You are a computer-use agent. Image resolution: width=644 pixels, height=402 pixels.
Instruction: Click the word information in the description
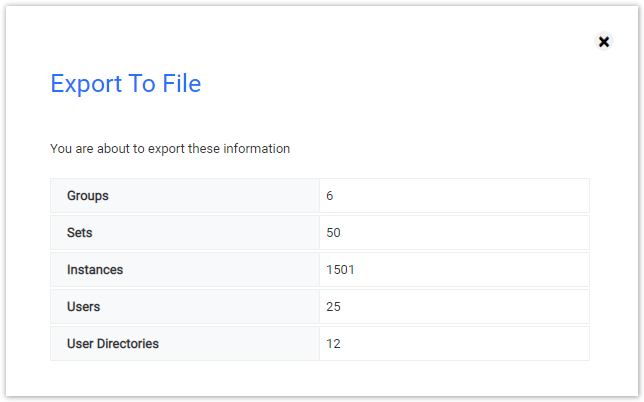click(x=257, y=148)
